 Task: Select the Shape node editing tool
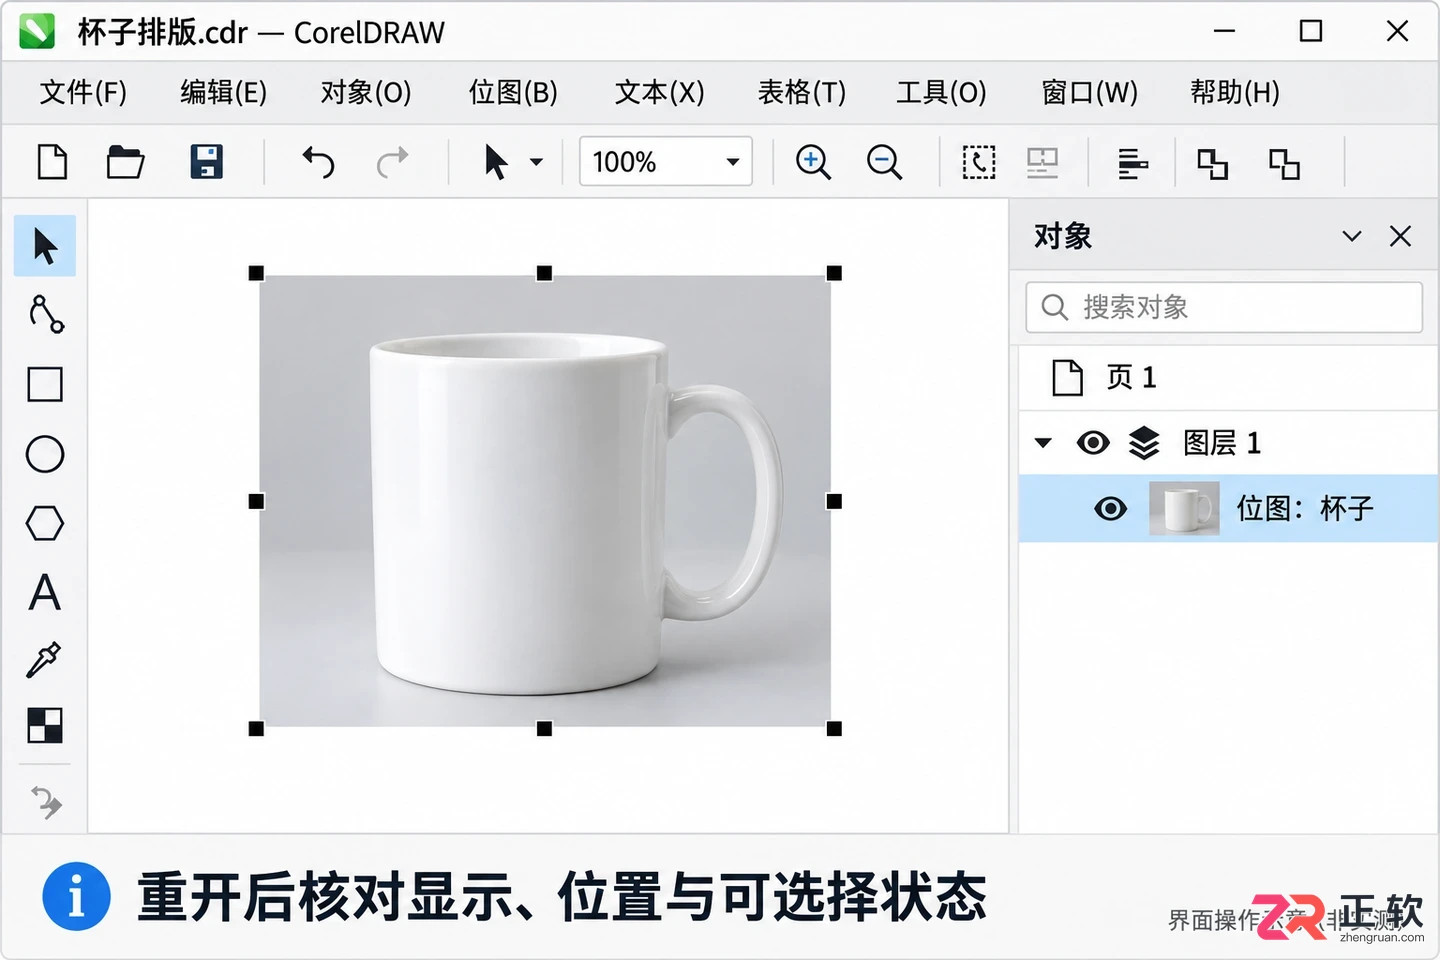pyautogui.click(x=46, y=314)
